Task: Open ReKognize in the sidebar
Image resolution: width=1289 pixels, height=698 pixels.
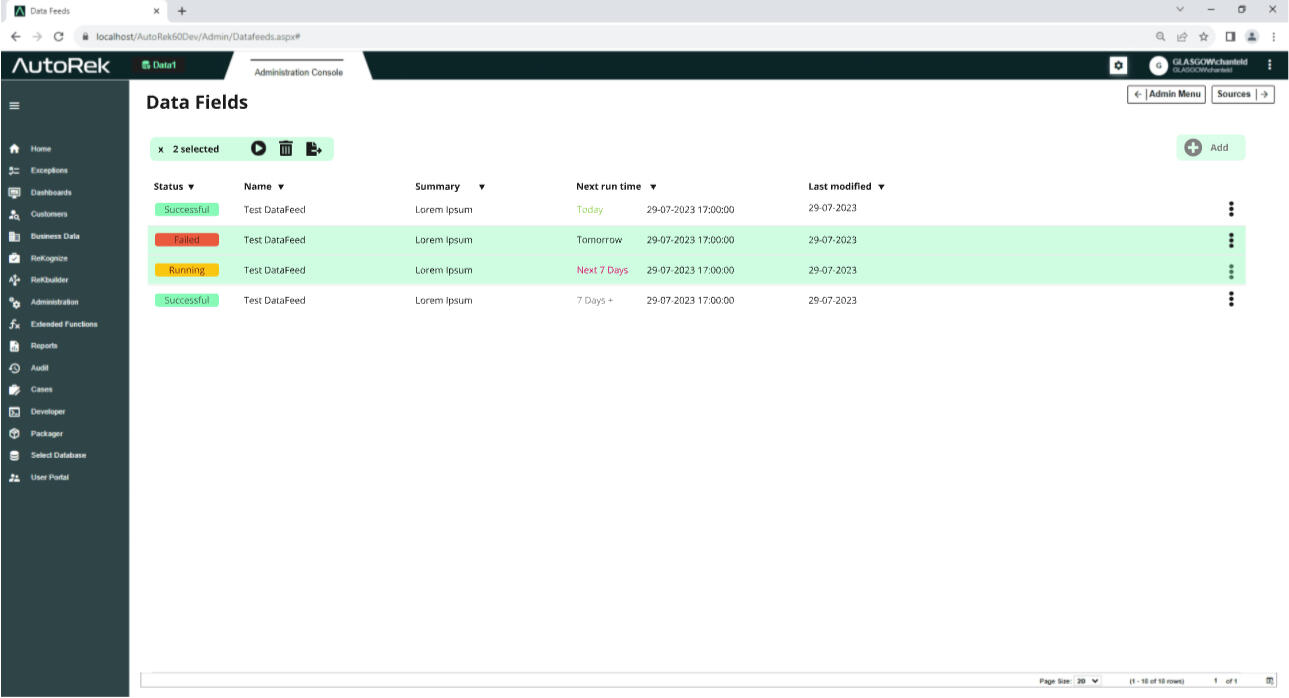Action: point(48,258)
